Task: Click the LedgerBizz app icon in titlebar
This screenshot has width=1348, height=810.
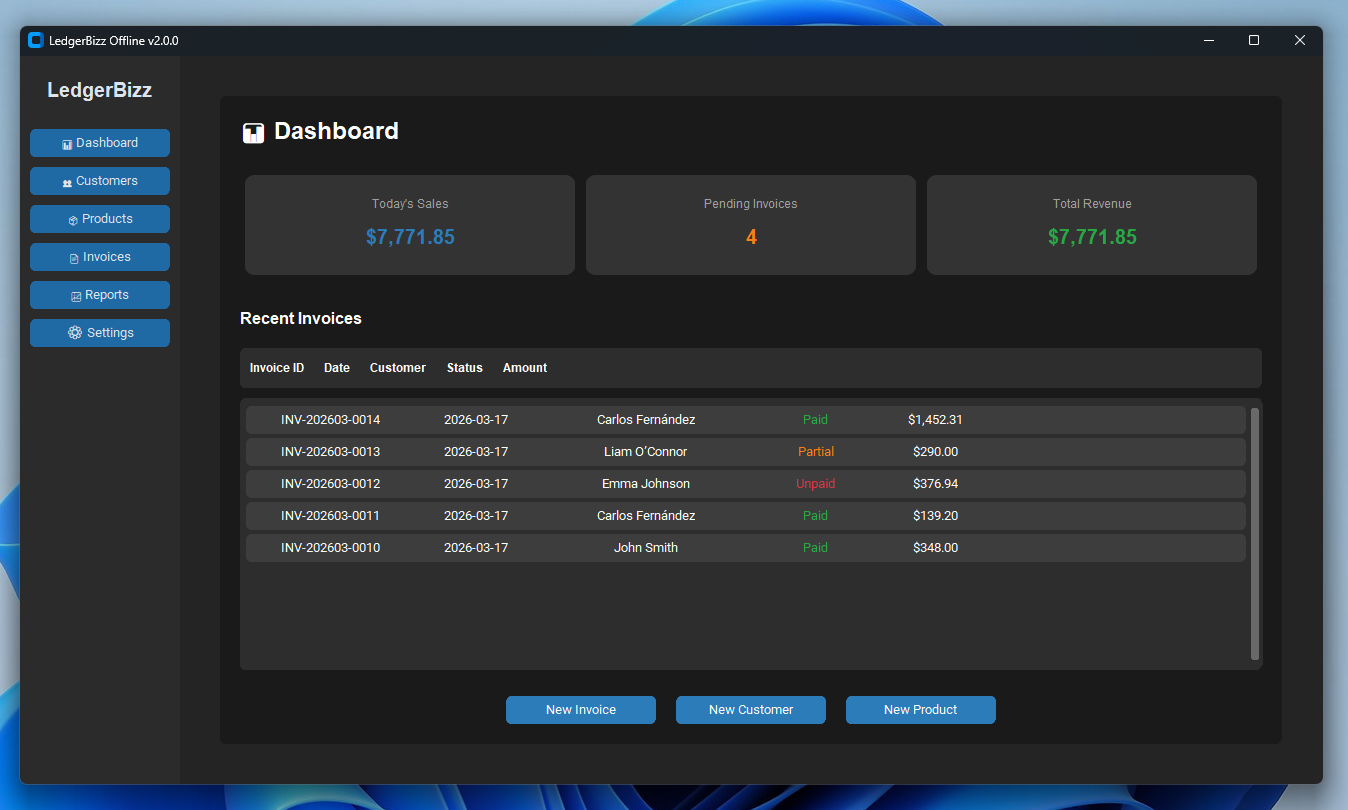Action: click(x=34, y=40)
